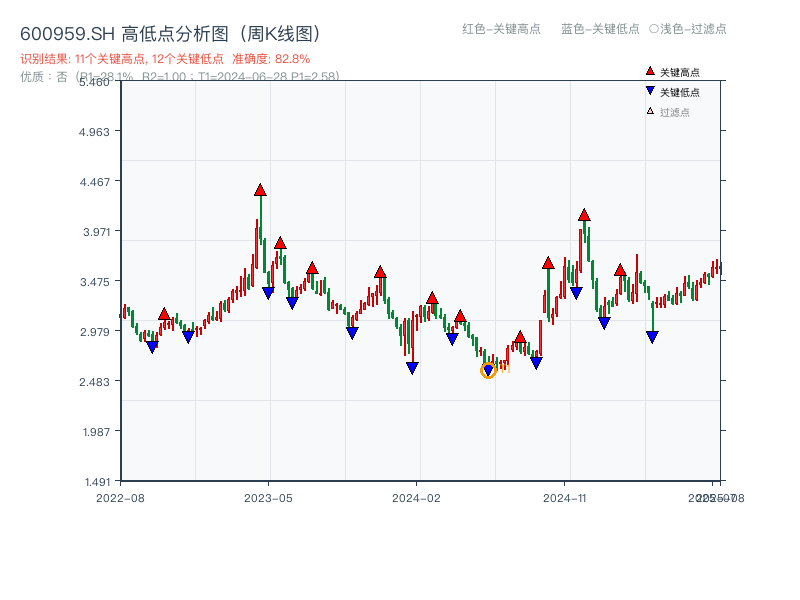Click the leftmost blue low marker on the chart
The image size is (800, 600).
(152, 347)
